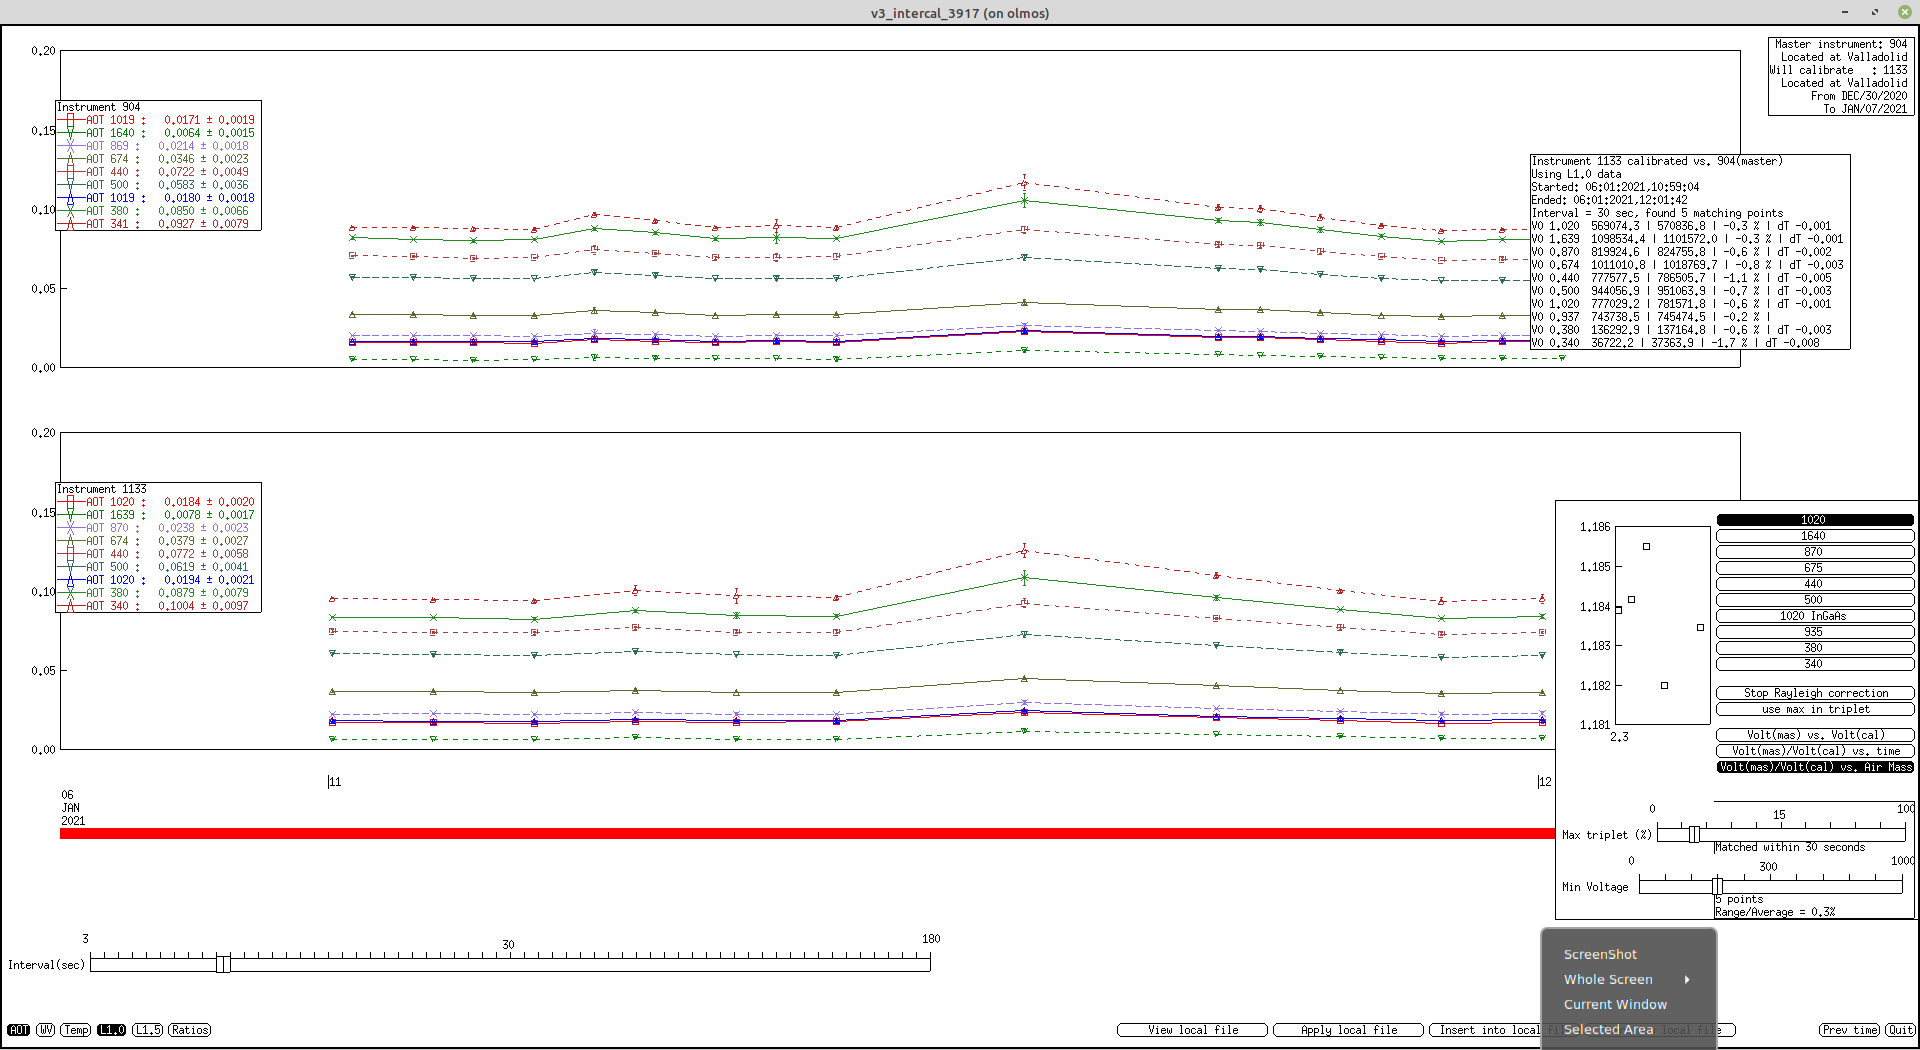The image size is (1920, 1050).
Task: Select the 675 wavelength channel
Action: point(1815,568)
